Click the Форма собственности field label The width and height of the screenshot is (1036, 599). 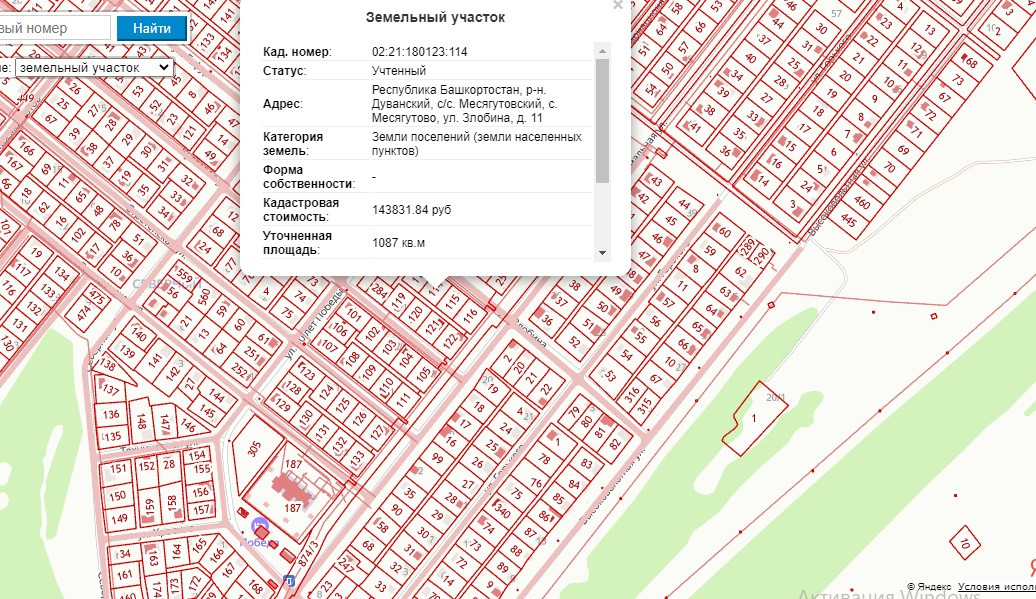(309, 176)
